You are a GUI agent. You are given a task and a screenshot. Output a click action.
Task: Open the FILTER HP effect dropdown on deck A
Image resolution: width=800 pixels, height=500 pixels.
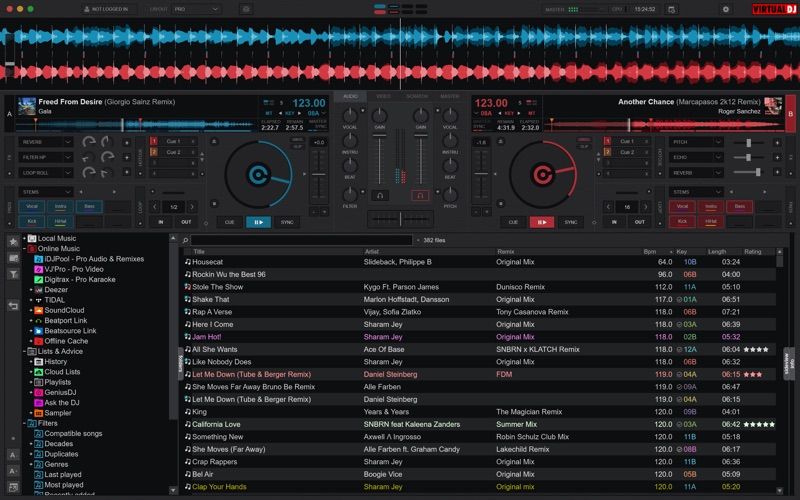(x=45, y=157)
